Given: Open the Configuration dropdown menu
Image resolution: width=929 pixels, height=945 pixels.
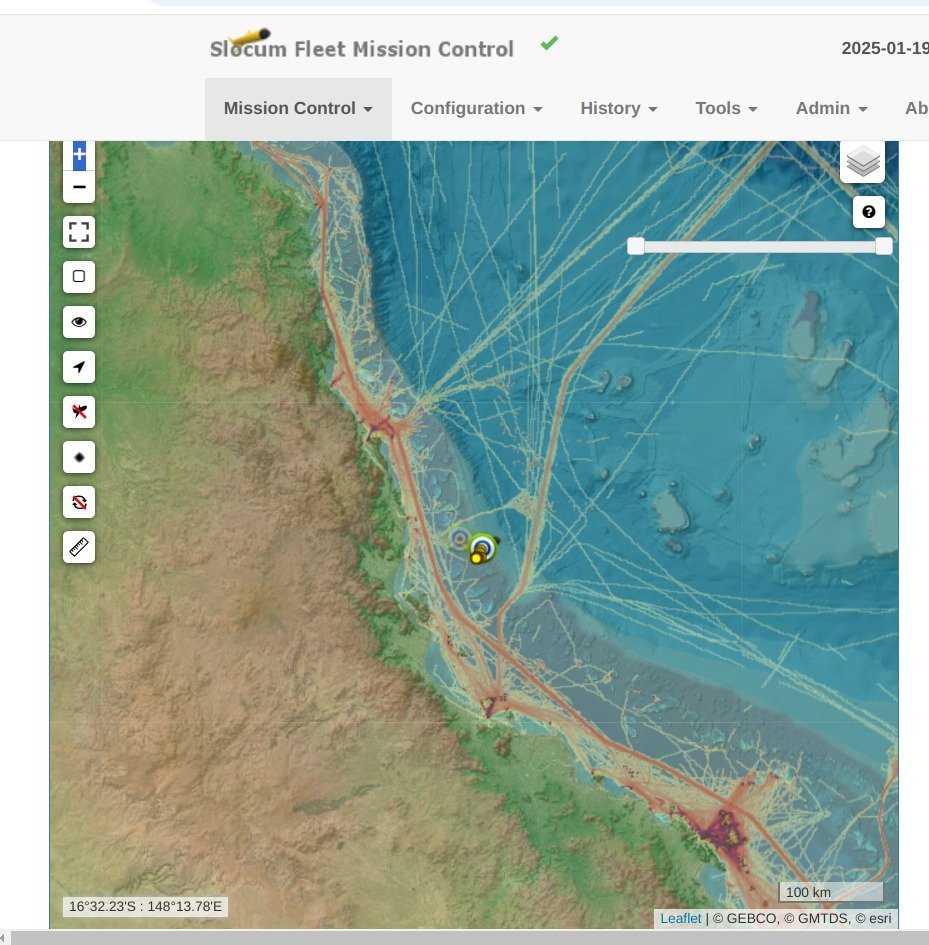Looking at the screenshot, I should 477,108.
